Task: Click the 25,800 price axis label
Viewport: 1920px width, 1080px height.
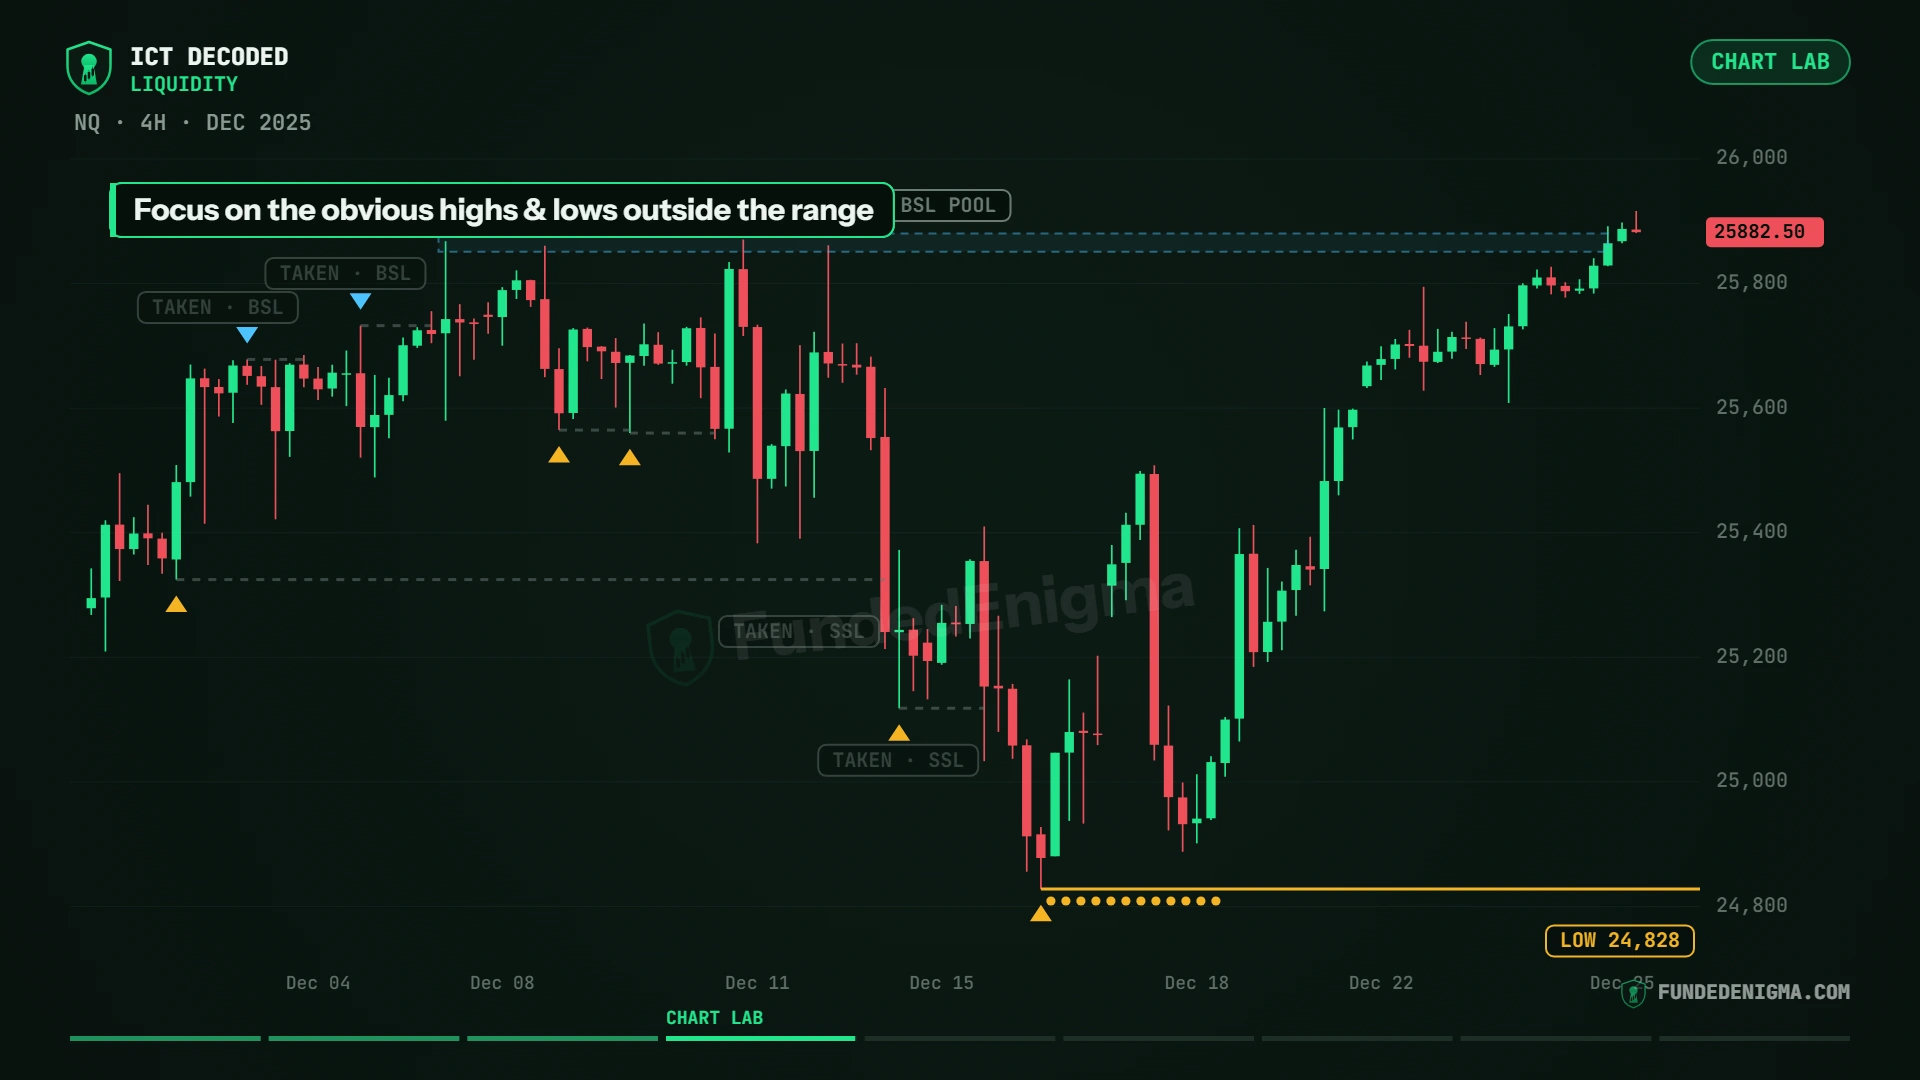Action: (x=1752, y=282)
